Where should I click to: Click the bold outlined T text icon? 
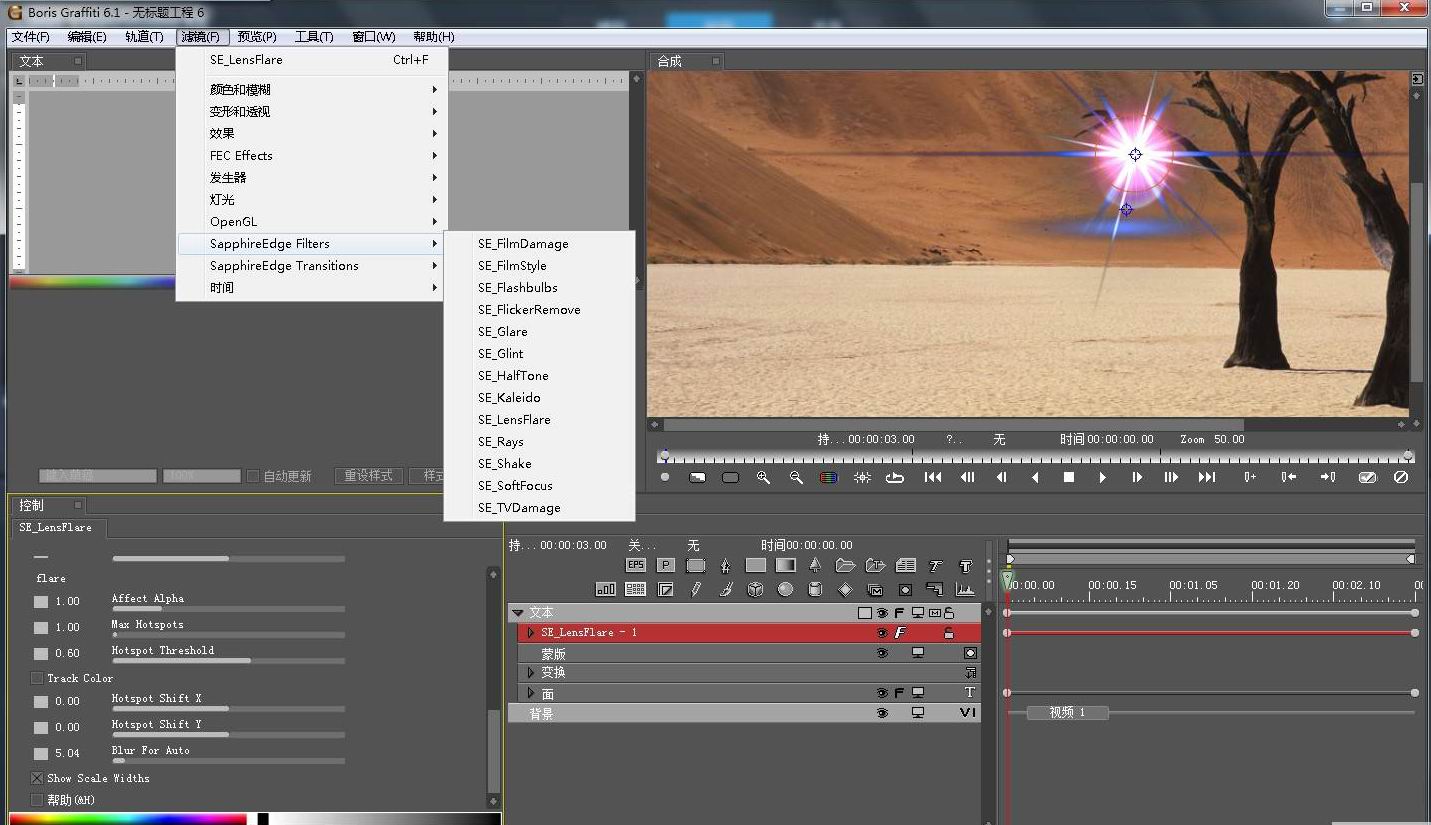[x=966, y=565]
